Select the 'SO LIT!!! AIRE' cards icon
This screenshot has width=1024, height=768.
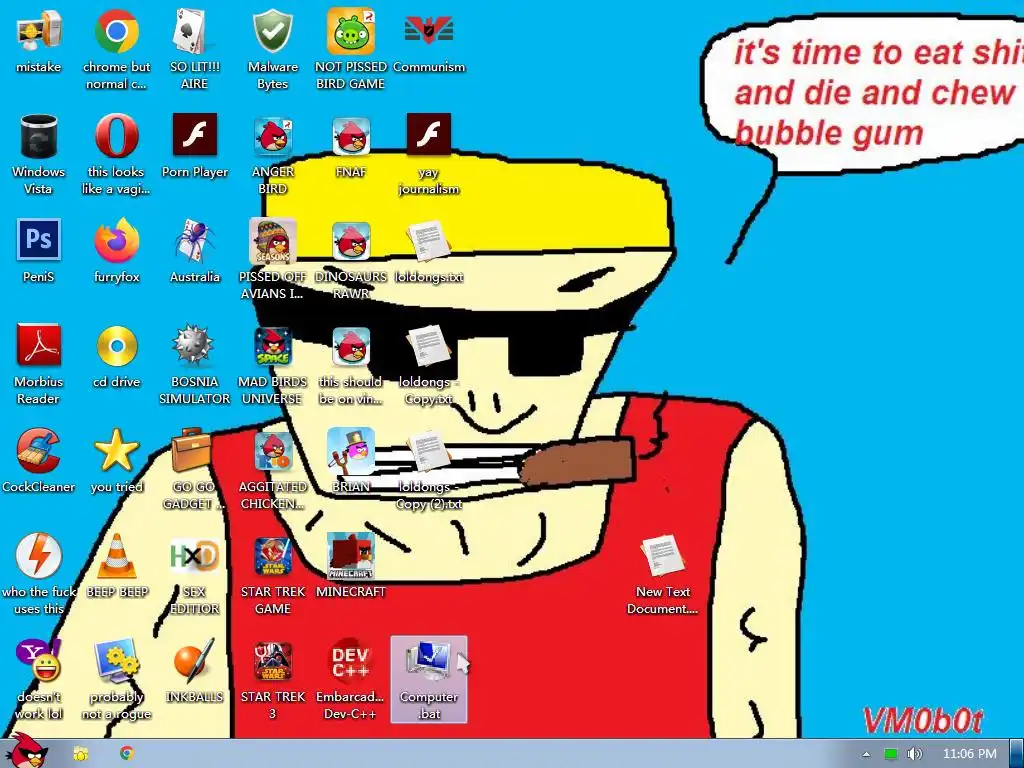[x=195, y=49]
